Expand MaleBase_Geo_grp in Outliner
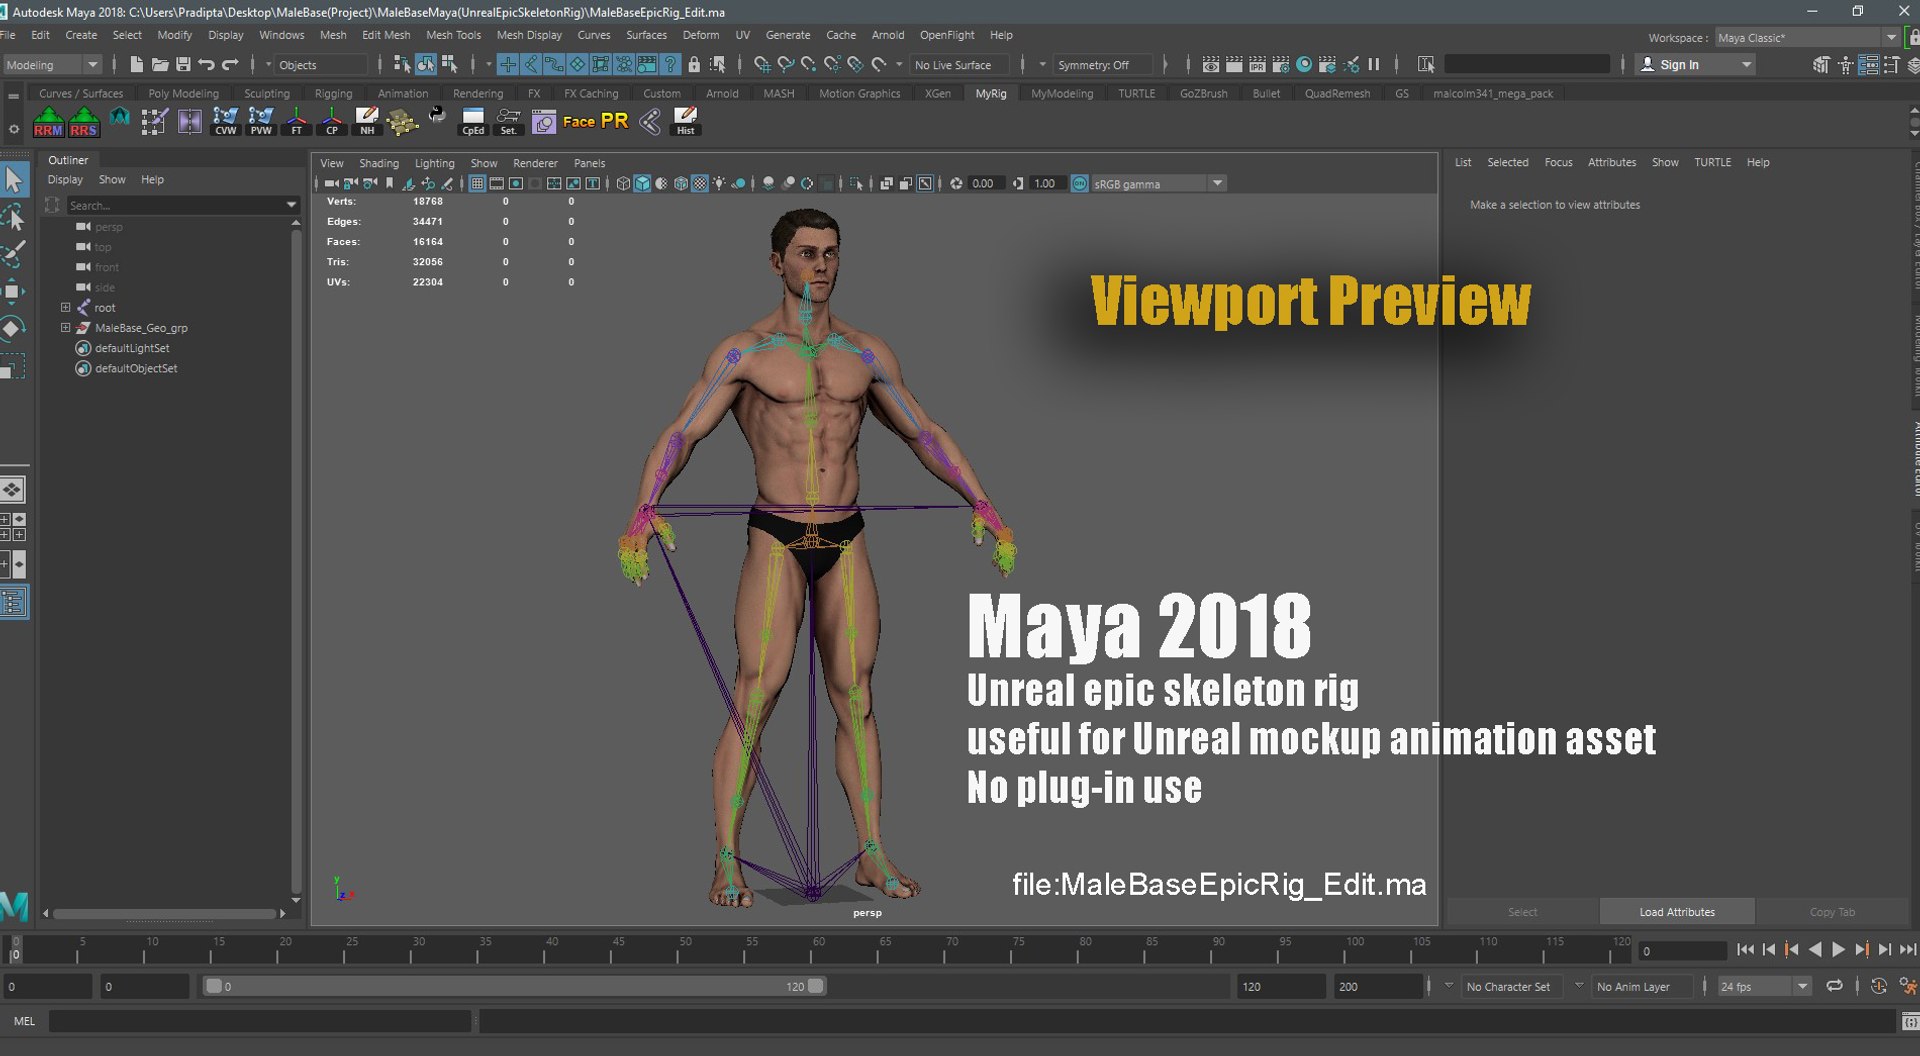 (65, 328)
